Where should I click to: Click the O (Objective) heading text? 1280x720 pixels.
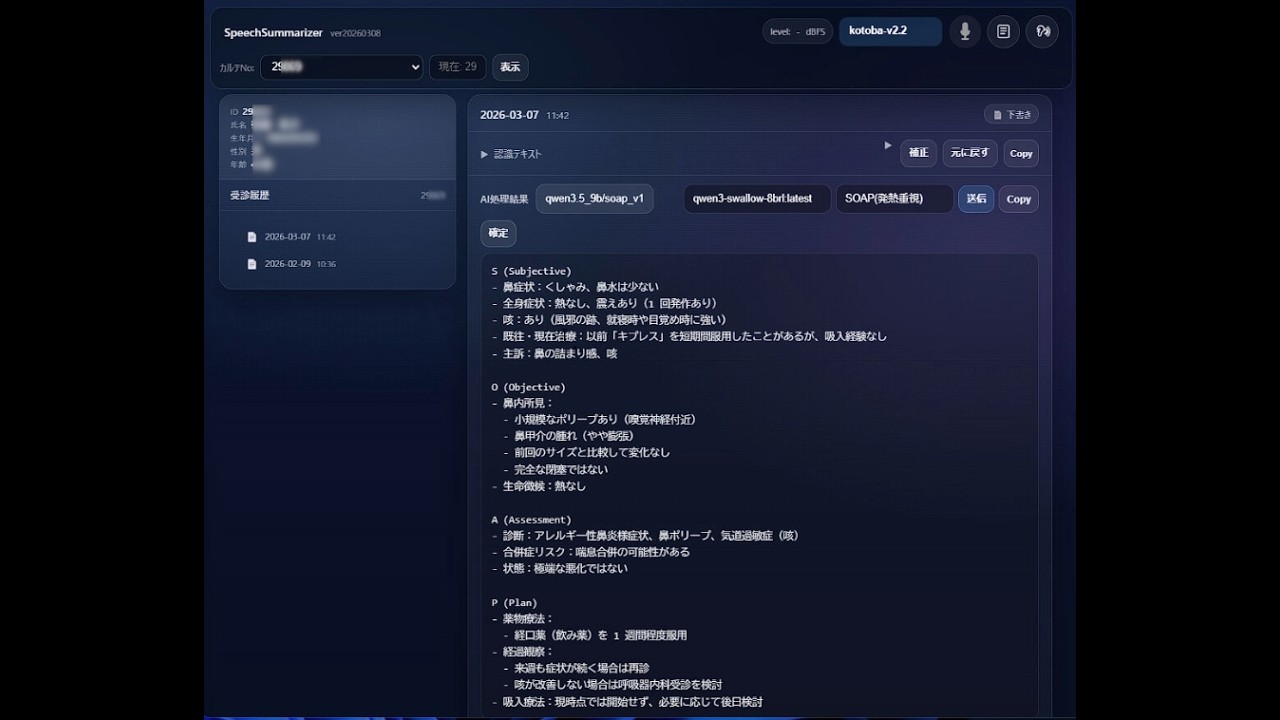tap(529, 387)
